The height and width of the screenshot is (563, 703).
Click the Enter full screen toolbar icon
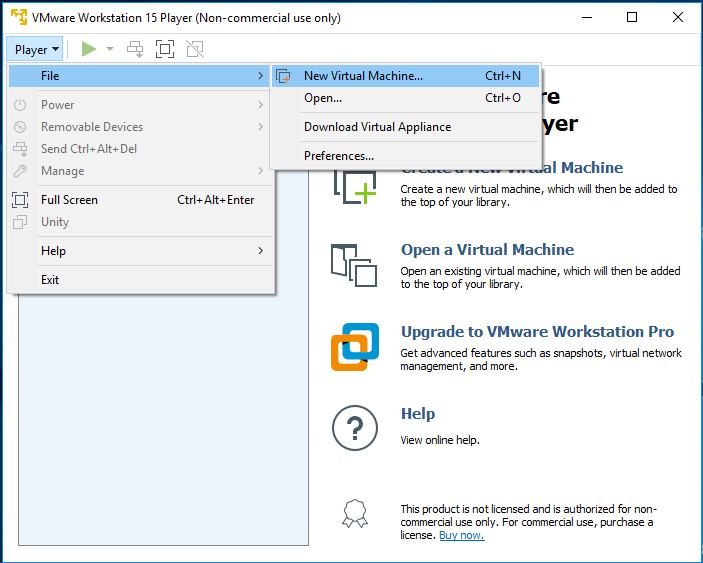(x=165, y=49)
